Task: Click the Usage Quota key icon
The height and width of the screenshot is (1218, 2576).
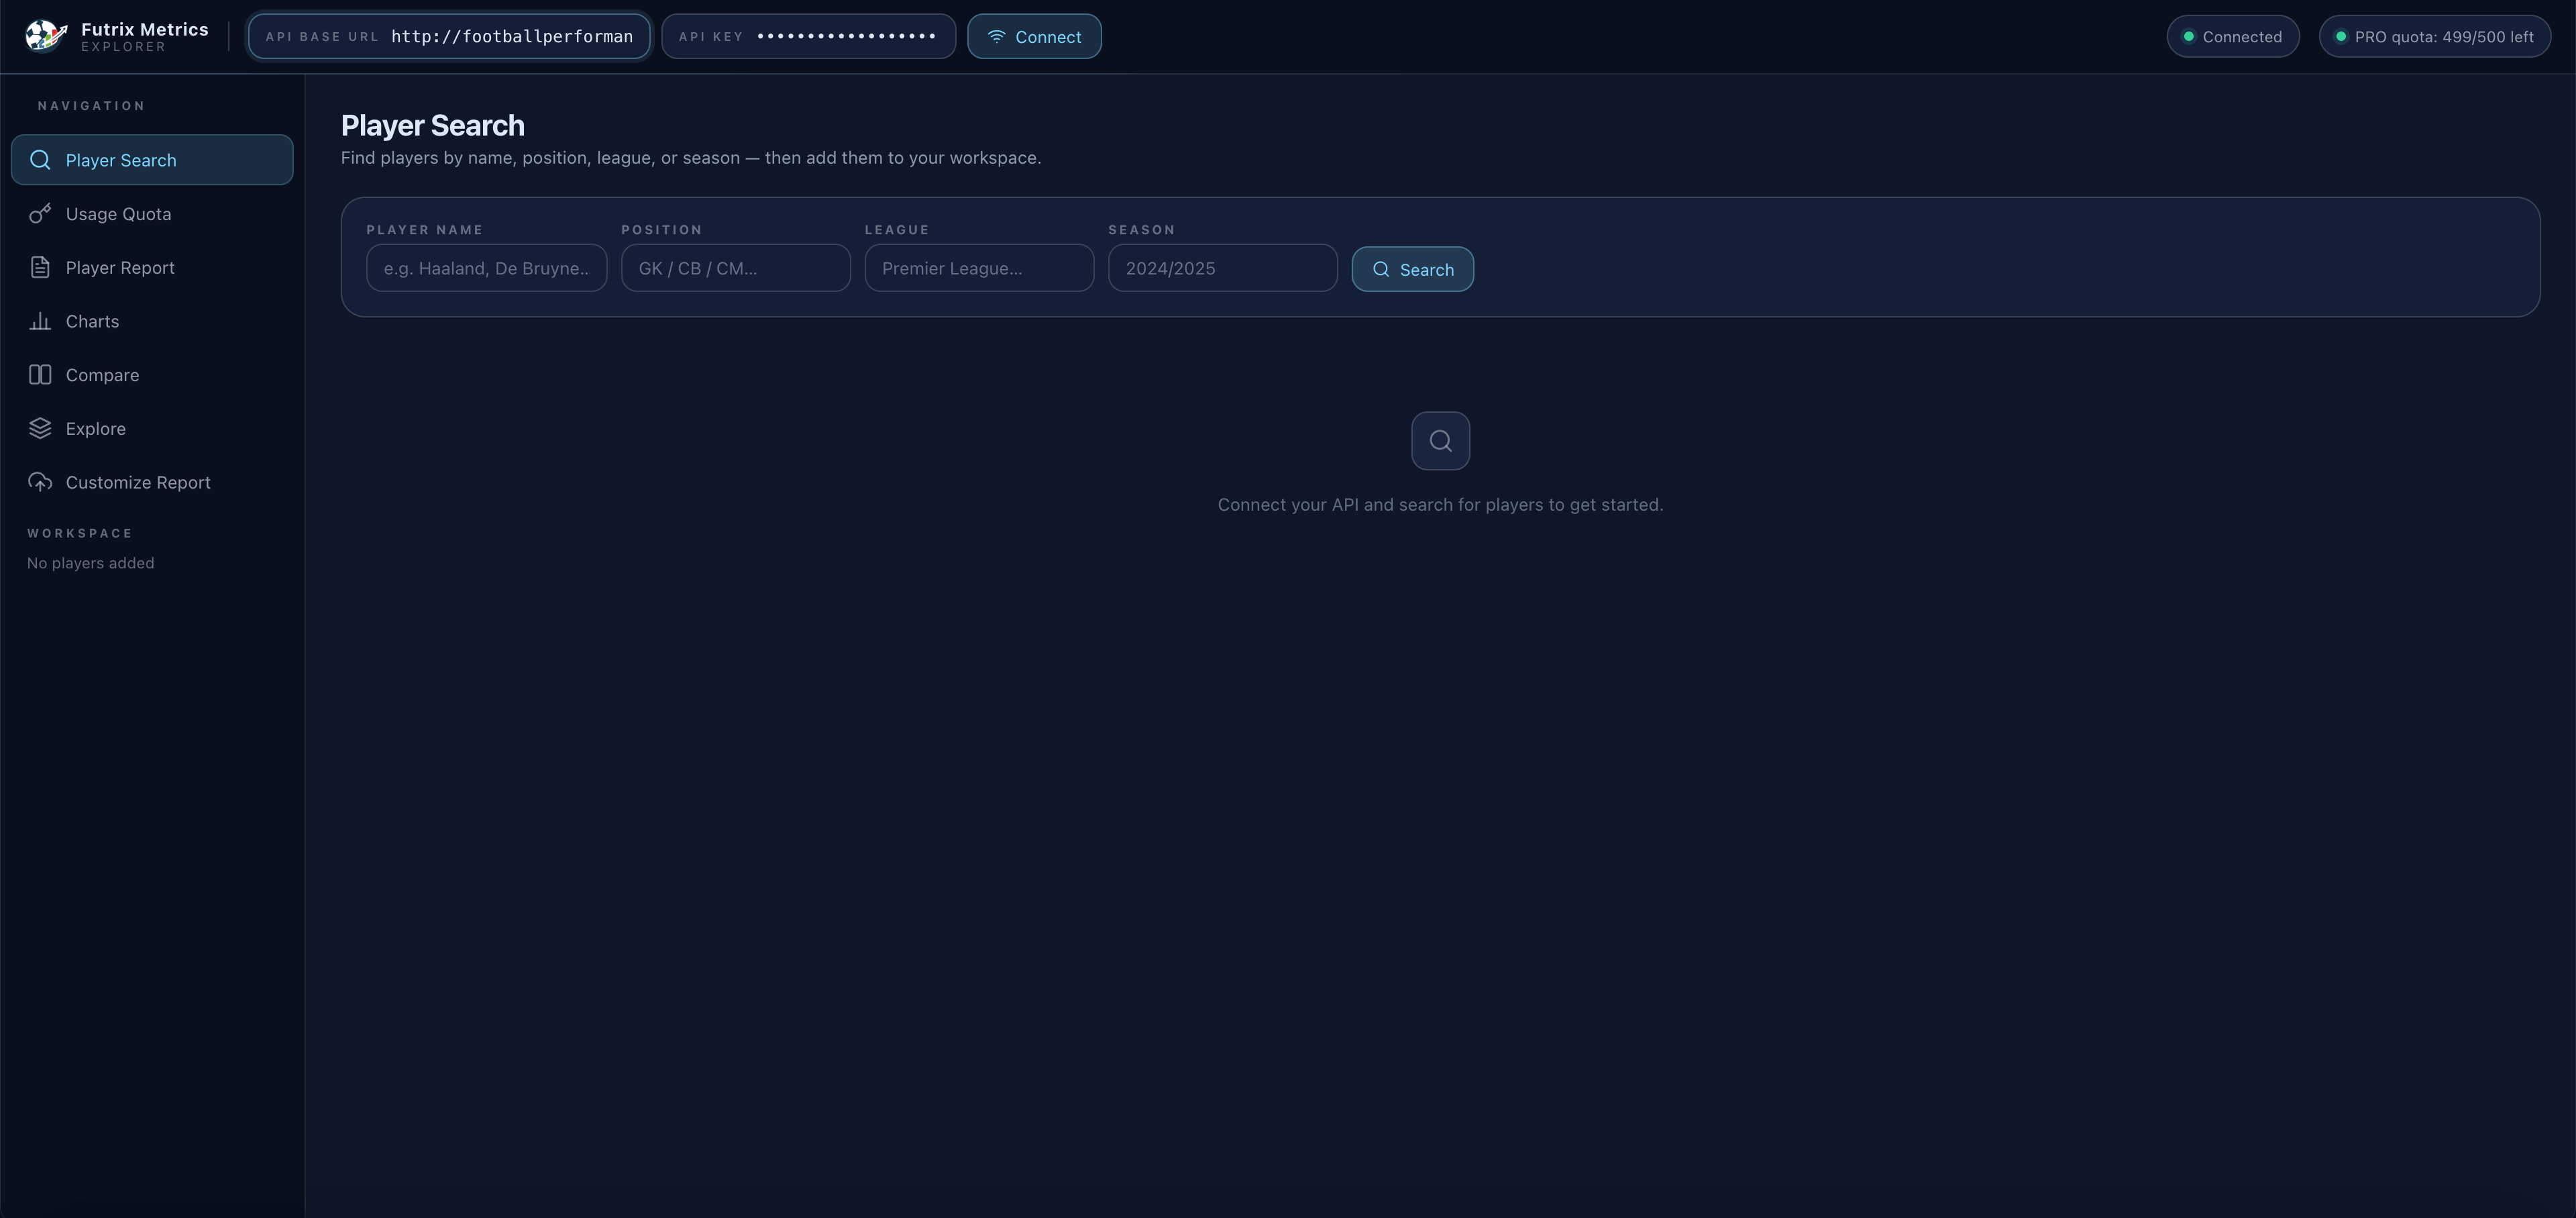Action: click(x=39, y=213)
